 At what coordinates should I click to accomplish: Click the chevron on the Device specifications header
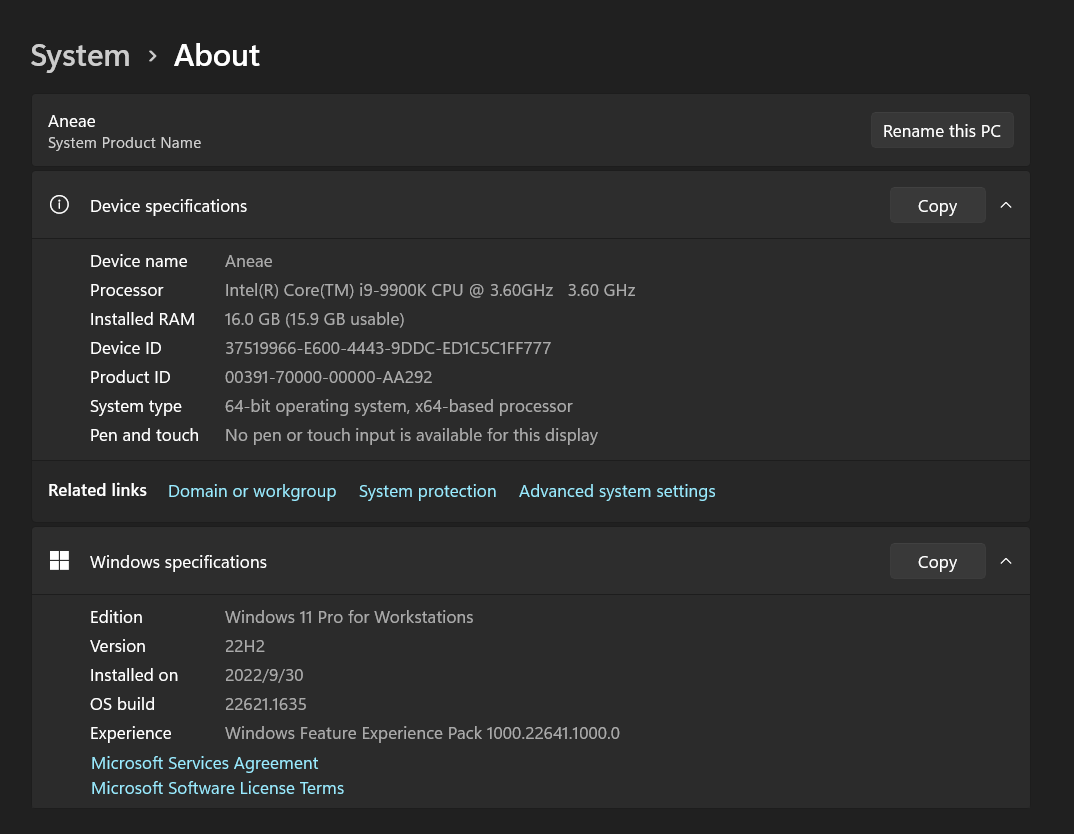point(1006,205)
